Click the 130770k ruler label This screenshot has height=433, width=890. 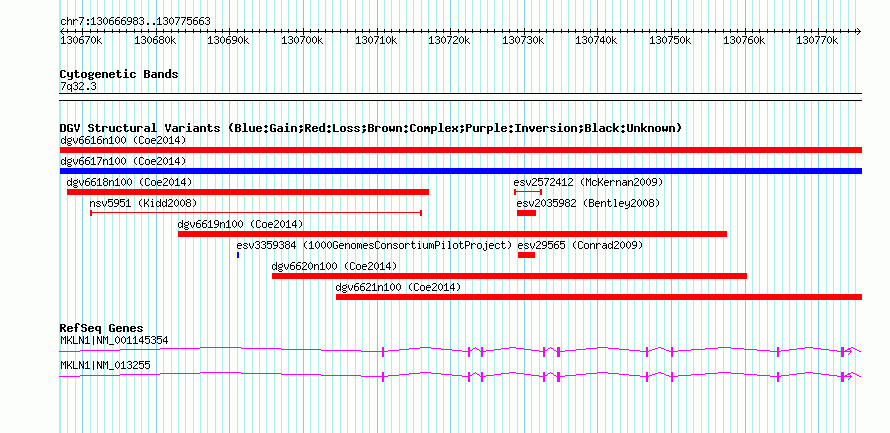[x=817, y=40]
